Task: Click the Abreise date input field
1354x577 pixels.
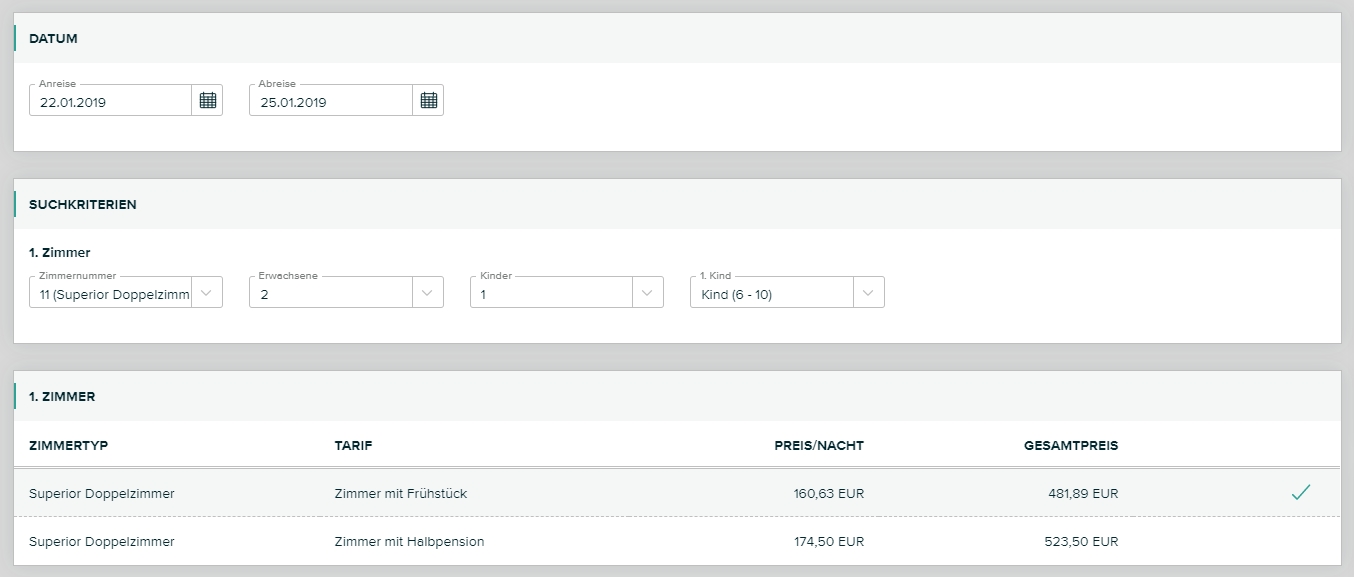Action: coord(330,101)
